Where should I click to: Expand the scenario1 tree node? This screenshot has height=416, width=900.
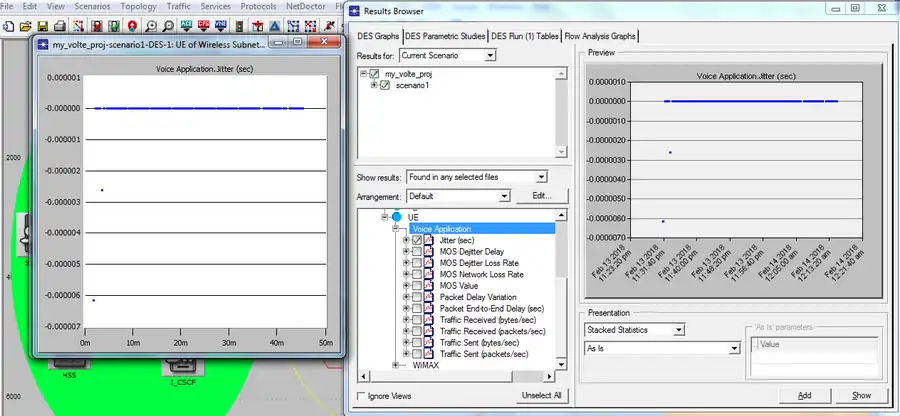coord(374,85)
